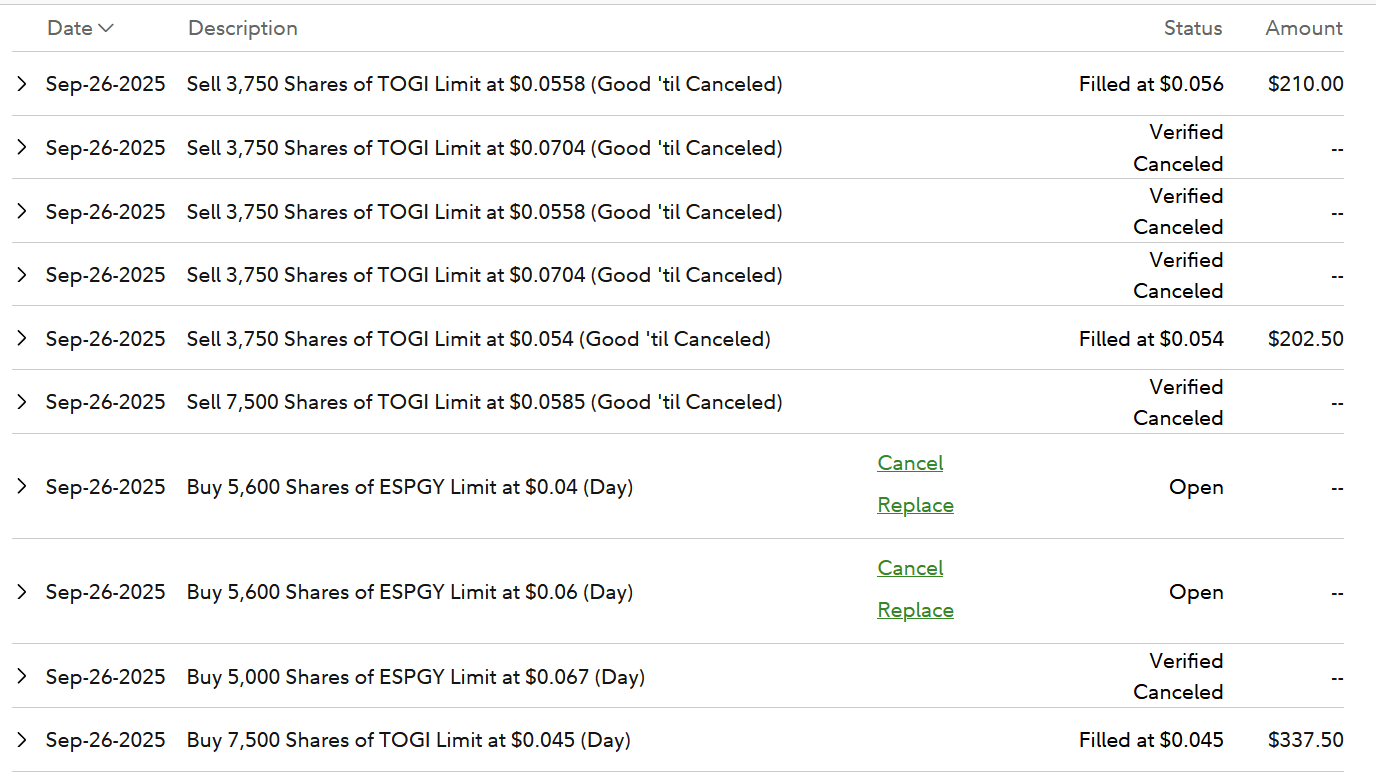Expand the canceled TOGI sell order at $0.0558
This screenshot has height=780, width=1376.
22,212
